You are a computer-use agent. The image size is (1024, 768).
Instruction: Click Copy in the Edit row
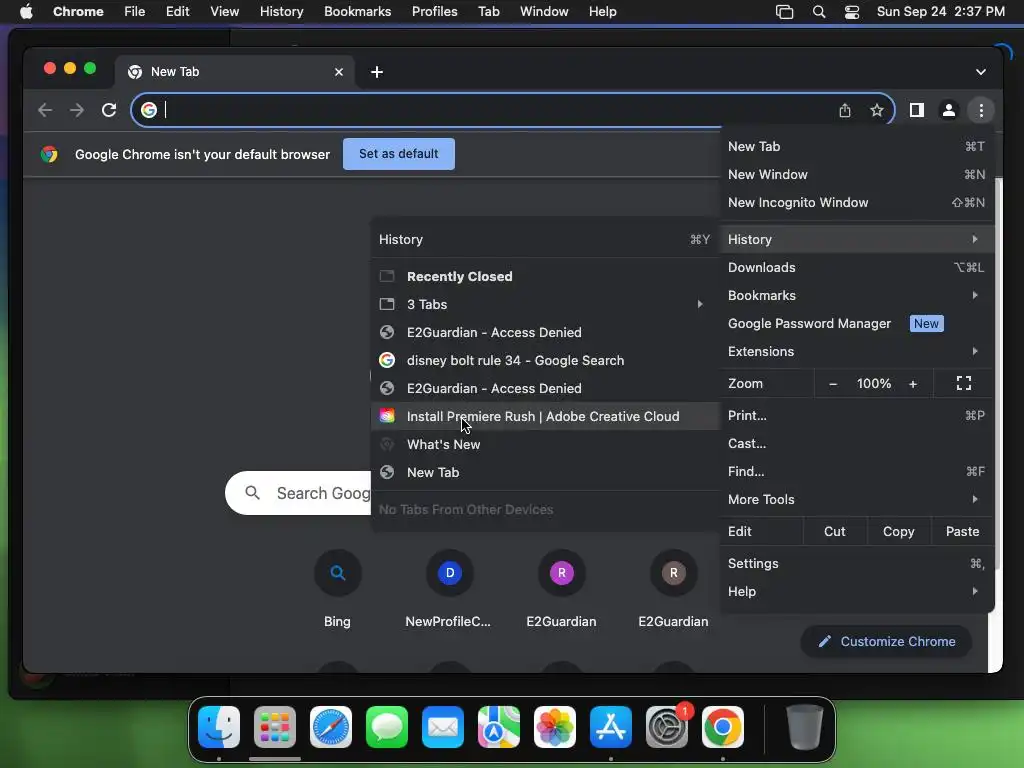coord(899,532)
